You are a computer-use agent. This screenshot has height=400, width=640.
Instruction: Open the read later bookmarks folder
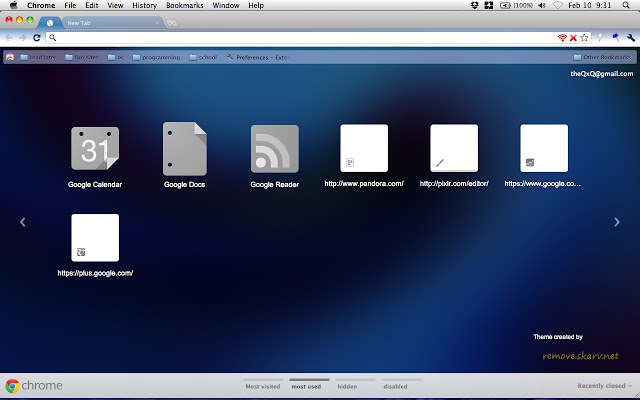click(x=38, y=57)
